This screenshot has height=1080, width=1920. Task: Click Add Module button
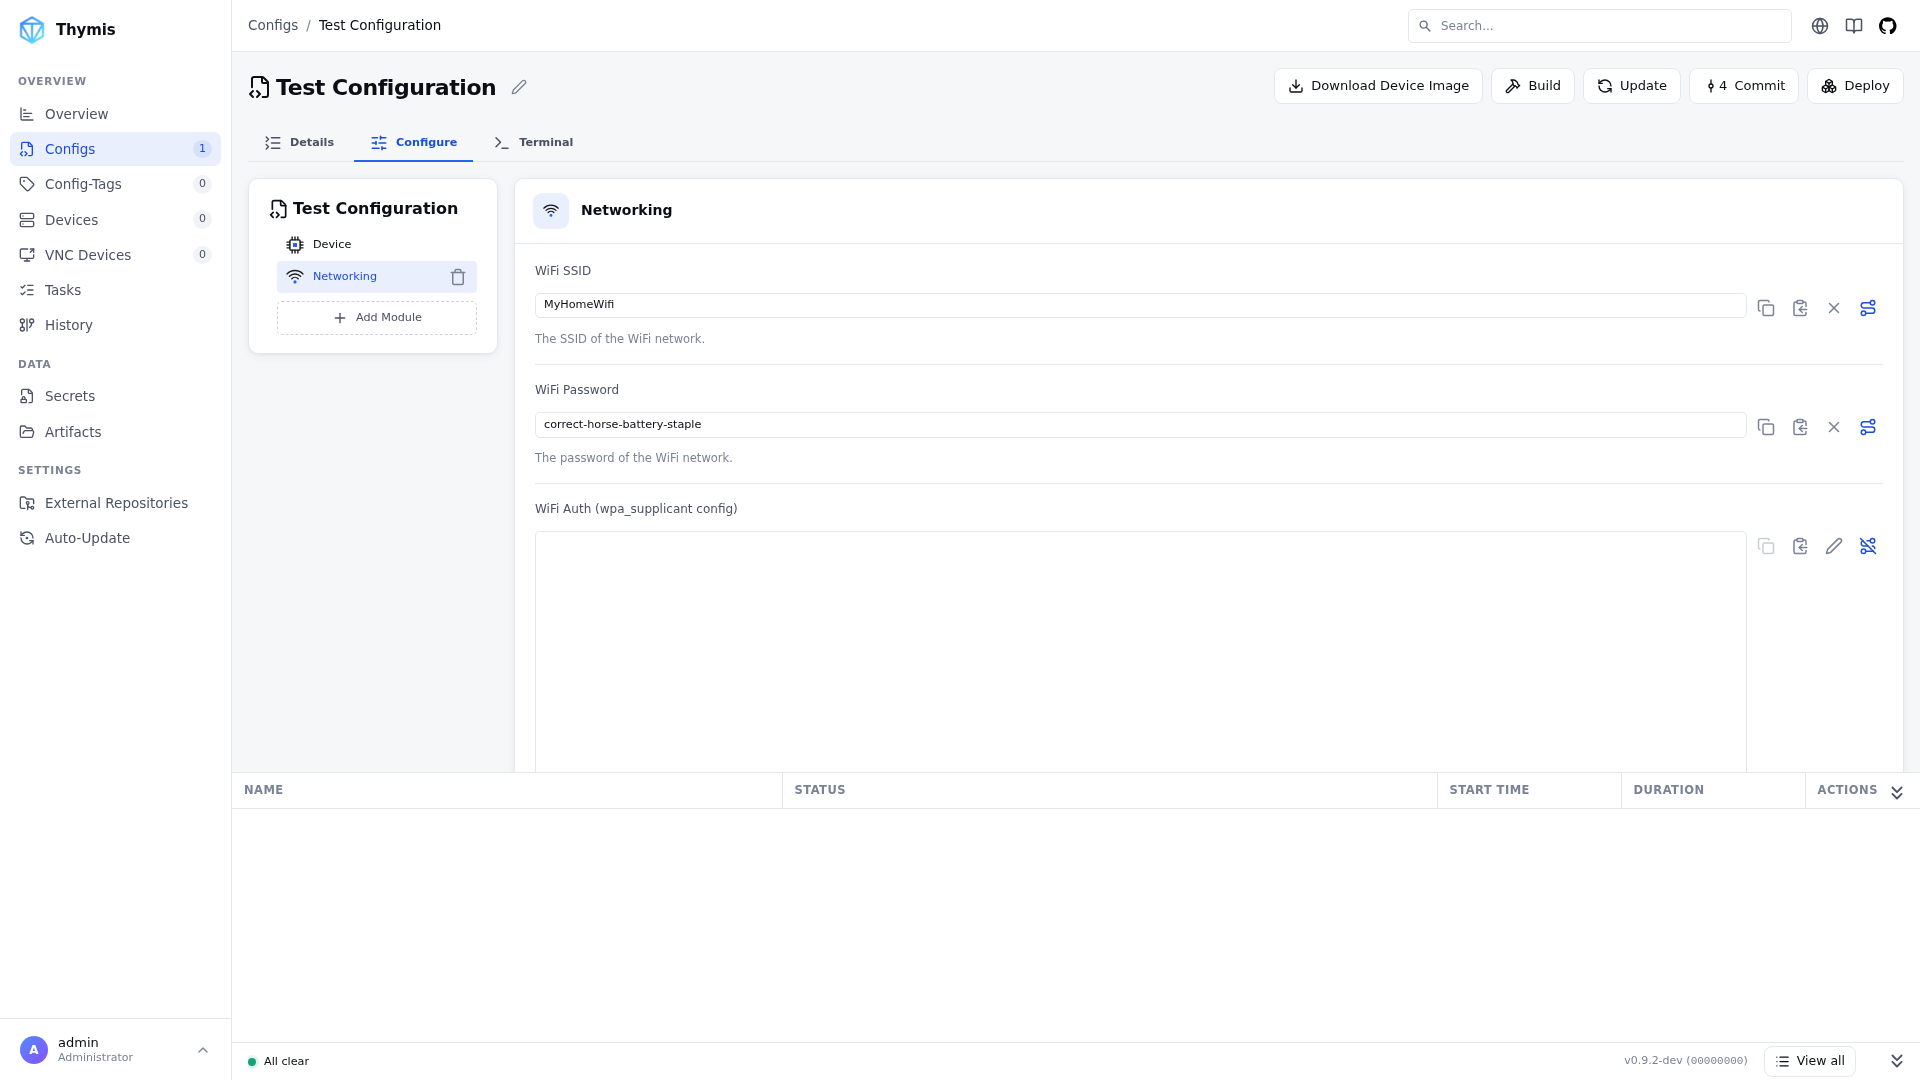[377, 318]
